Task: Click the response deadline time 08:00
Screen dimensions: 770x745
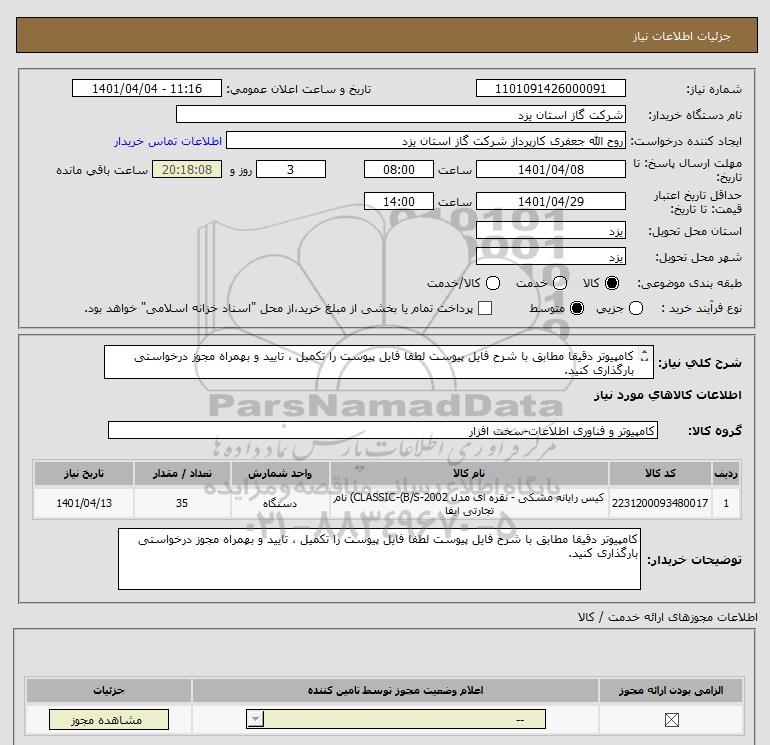Action: point(399,169)
